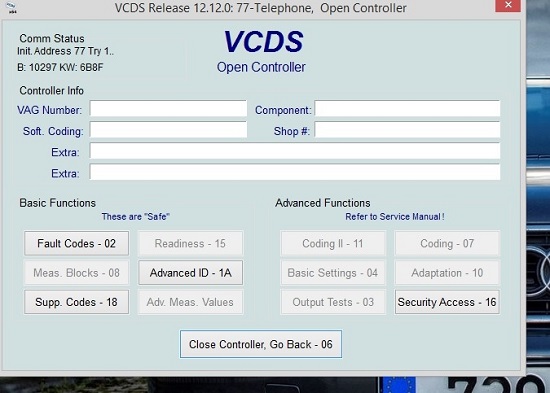Click the Adv. Meas. Values button
550x393 pixels.
point(190,302)
